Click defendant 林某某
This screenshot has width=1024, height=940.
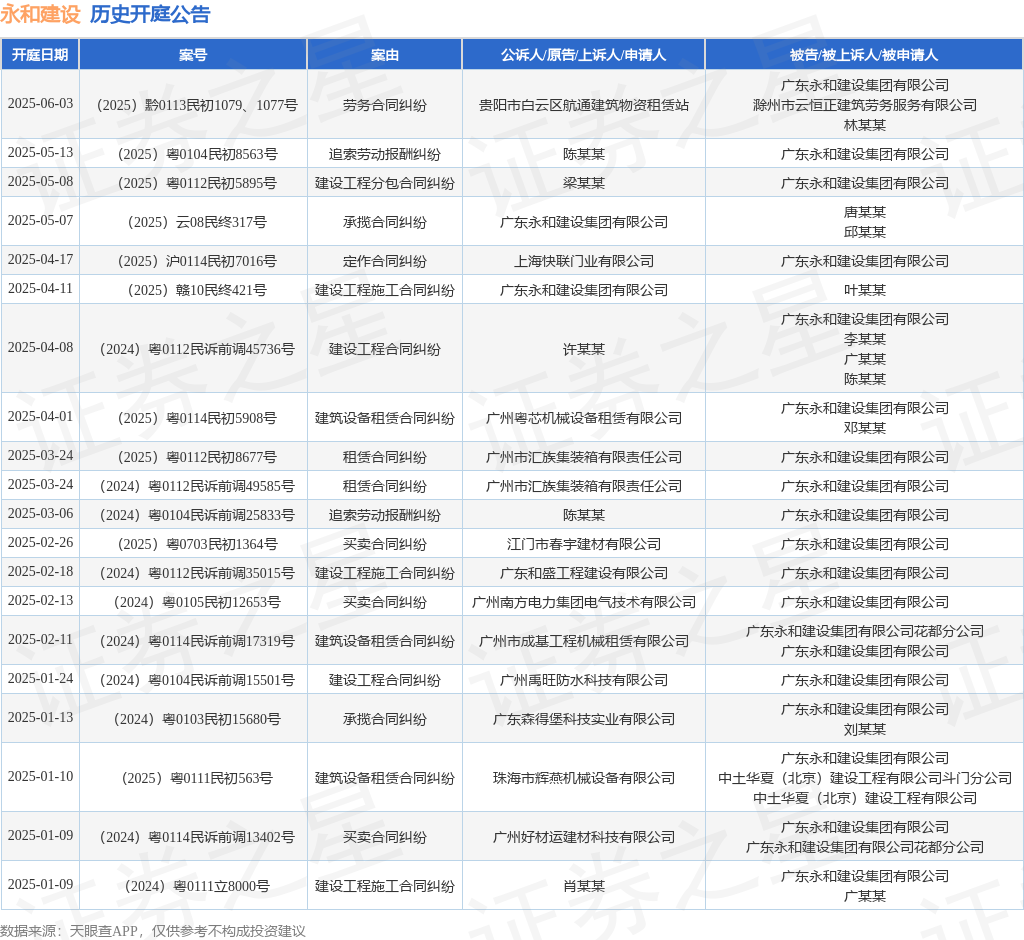click(x=865, y=125)
